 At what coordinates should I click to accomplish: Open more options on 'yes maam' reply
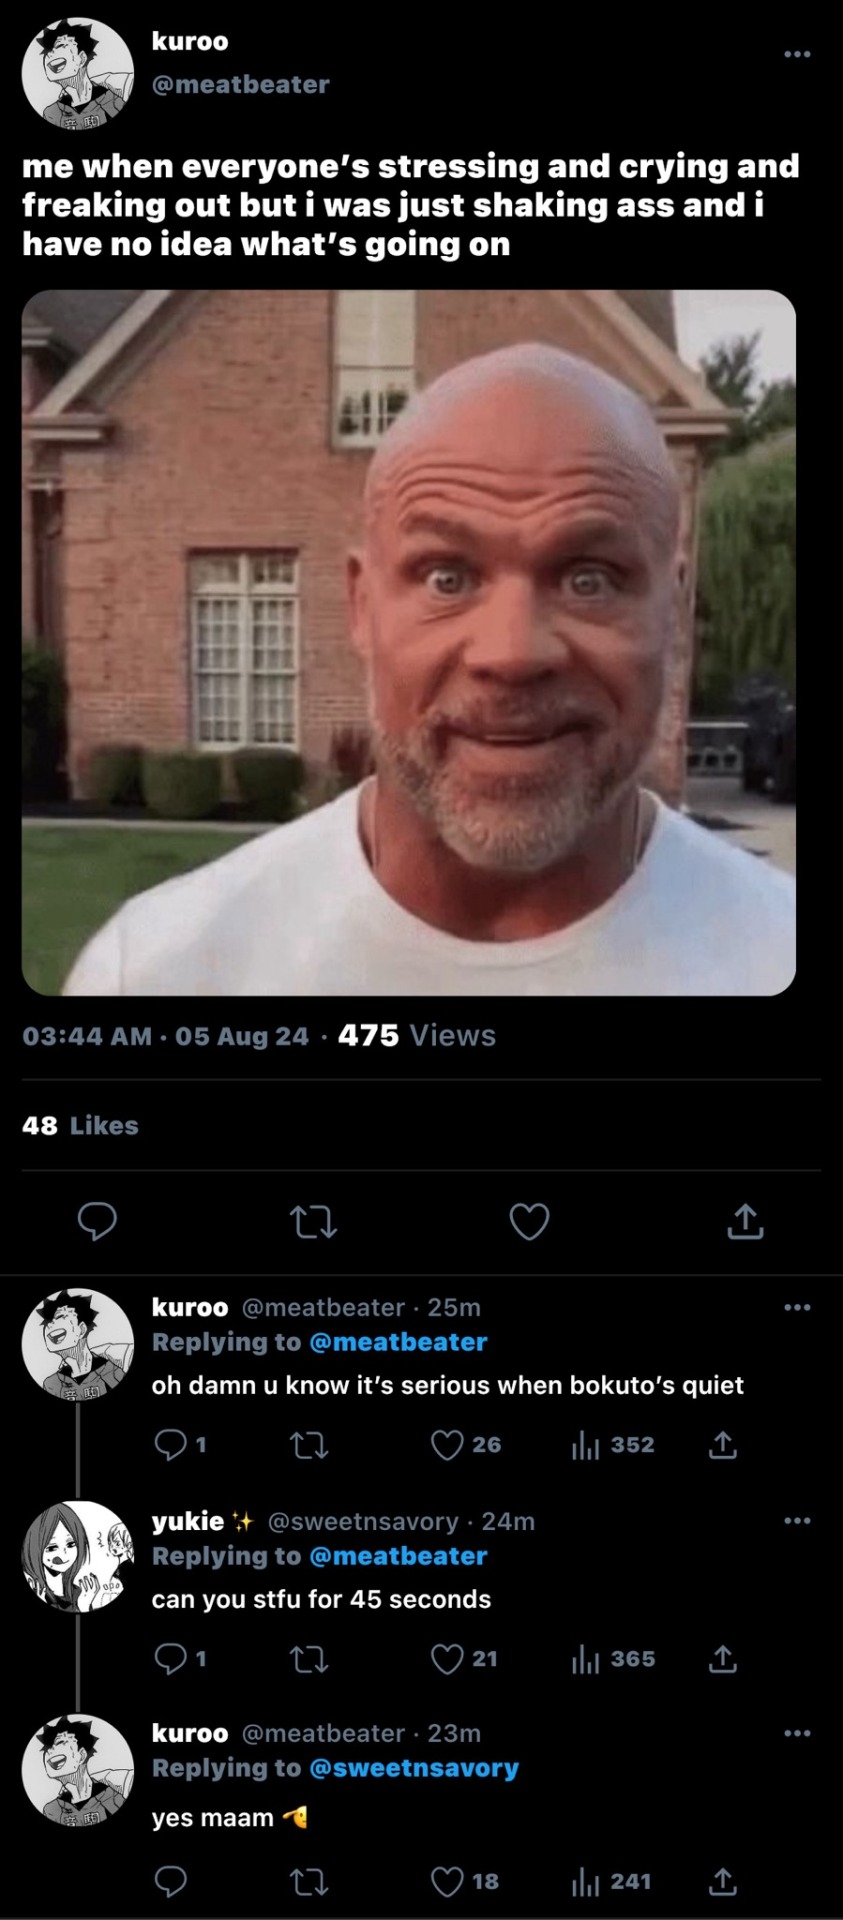click(797, 1733)
